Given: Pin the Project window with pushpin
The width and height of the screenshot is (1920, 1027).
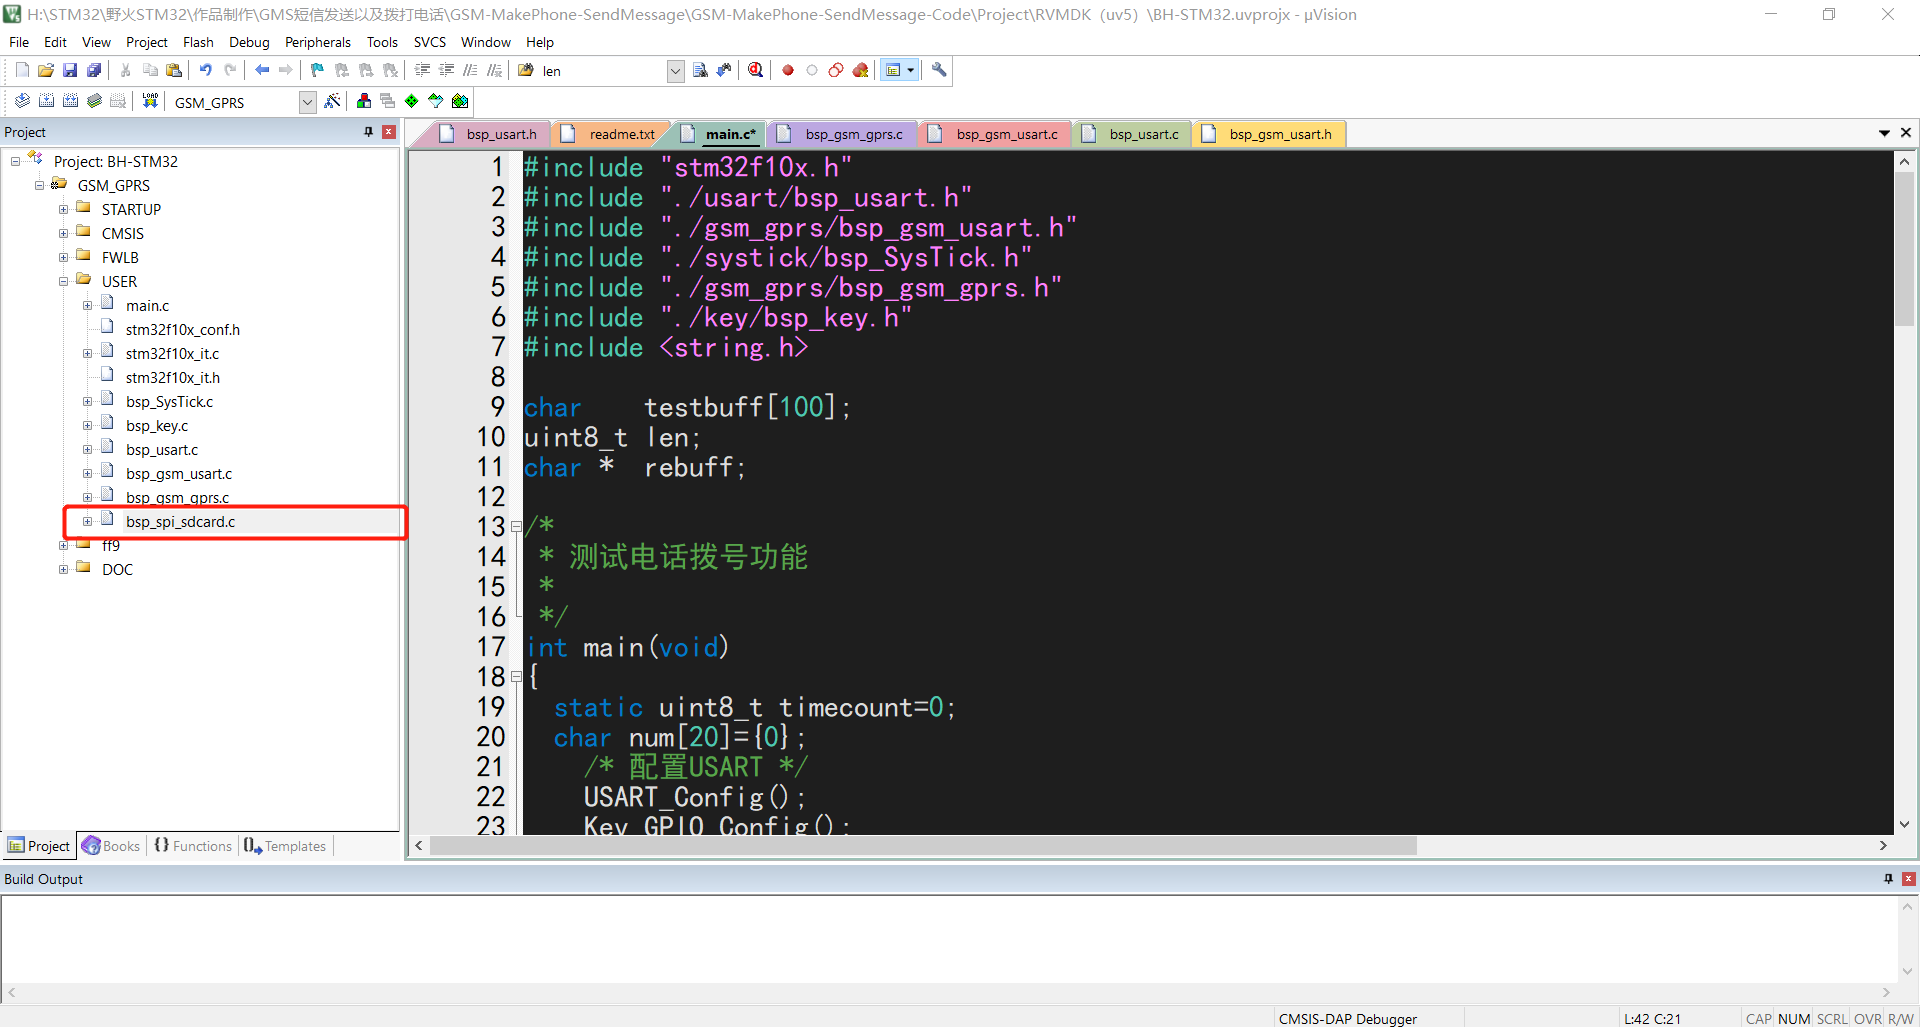Looking at the screenshot, I should pyautogui.click(x=367, y=131).
